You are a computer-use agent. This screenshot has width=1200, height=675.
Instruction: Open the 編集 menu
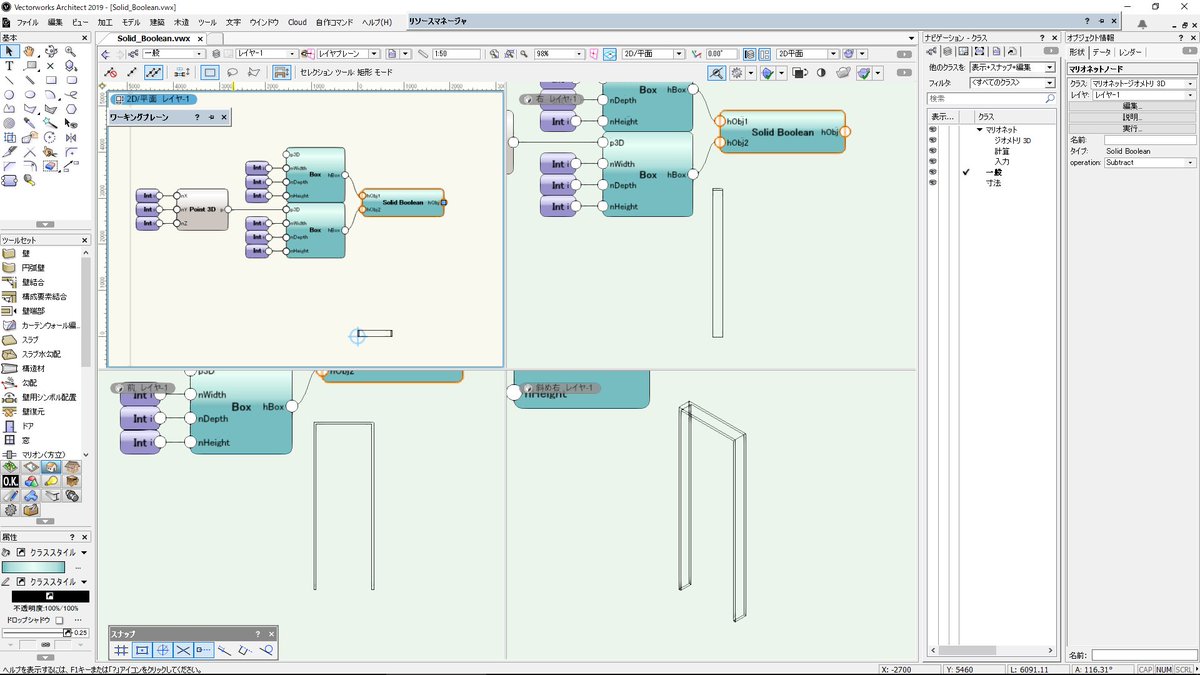click(55, 22)
